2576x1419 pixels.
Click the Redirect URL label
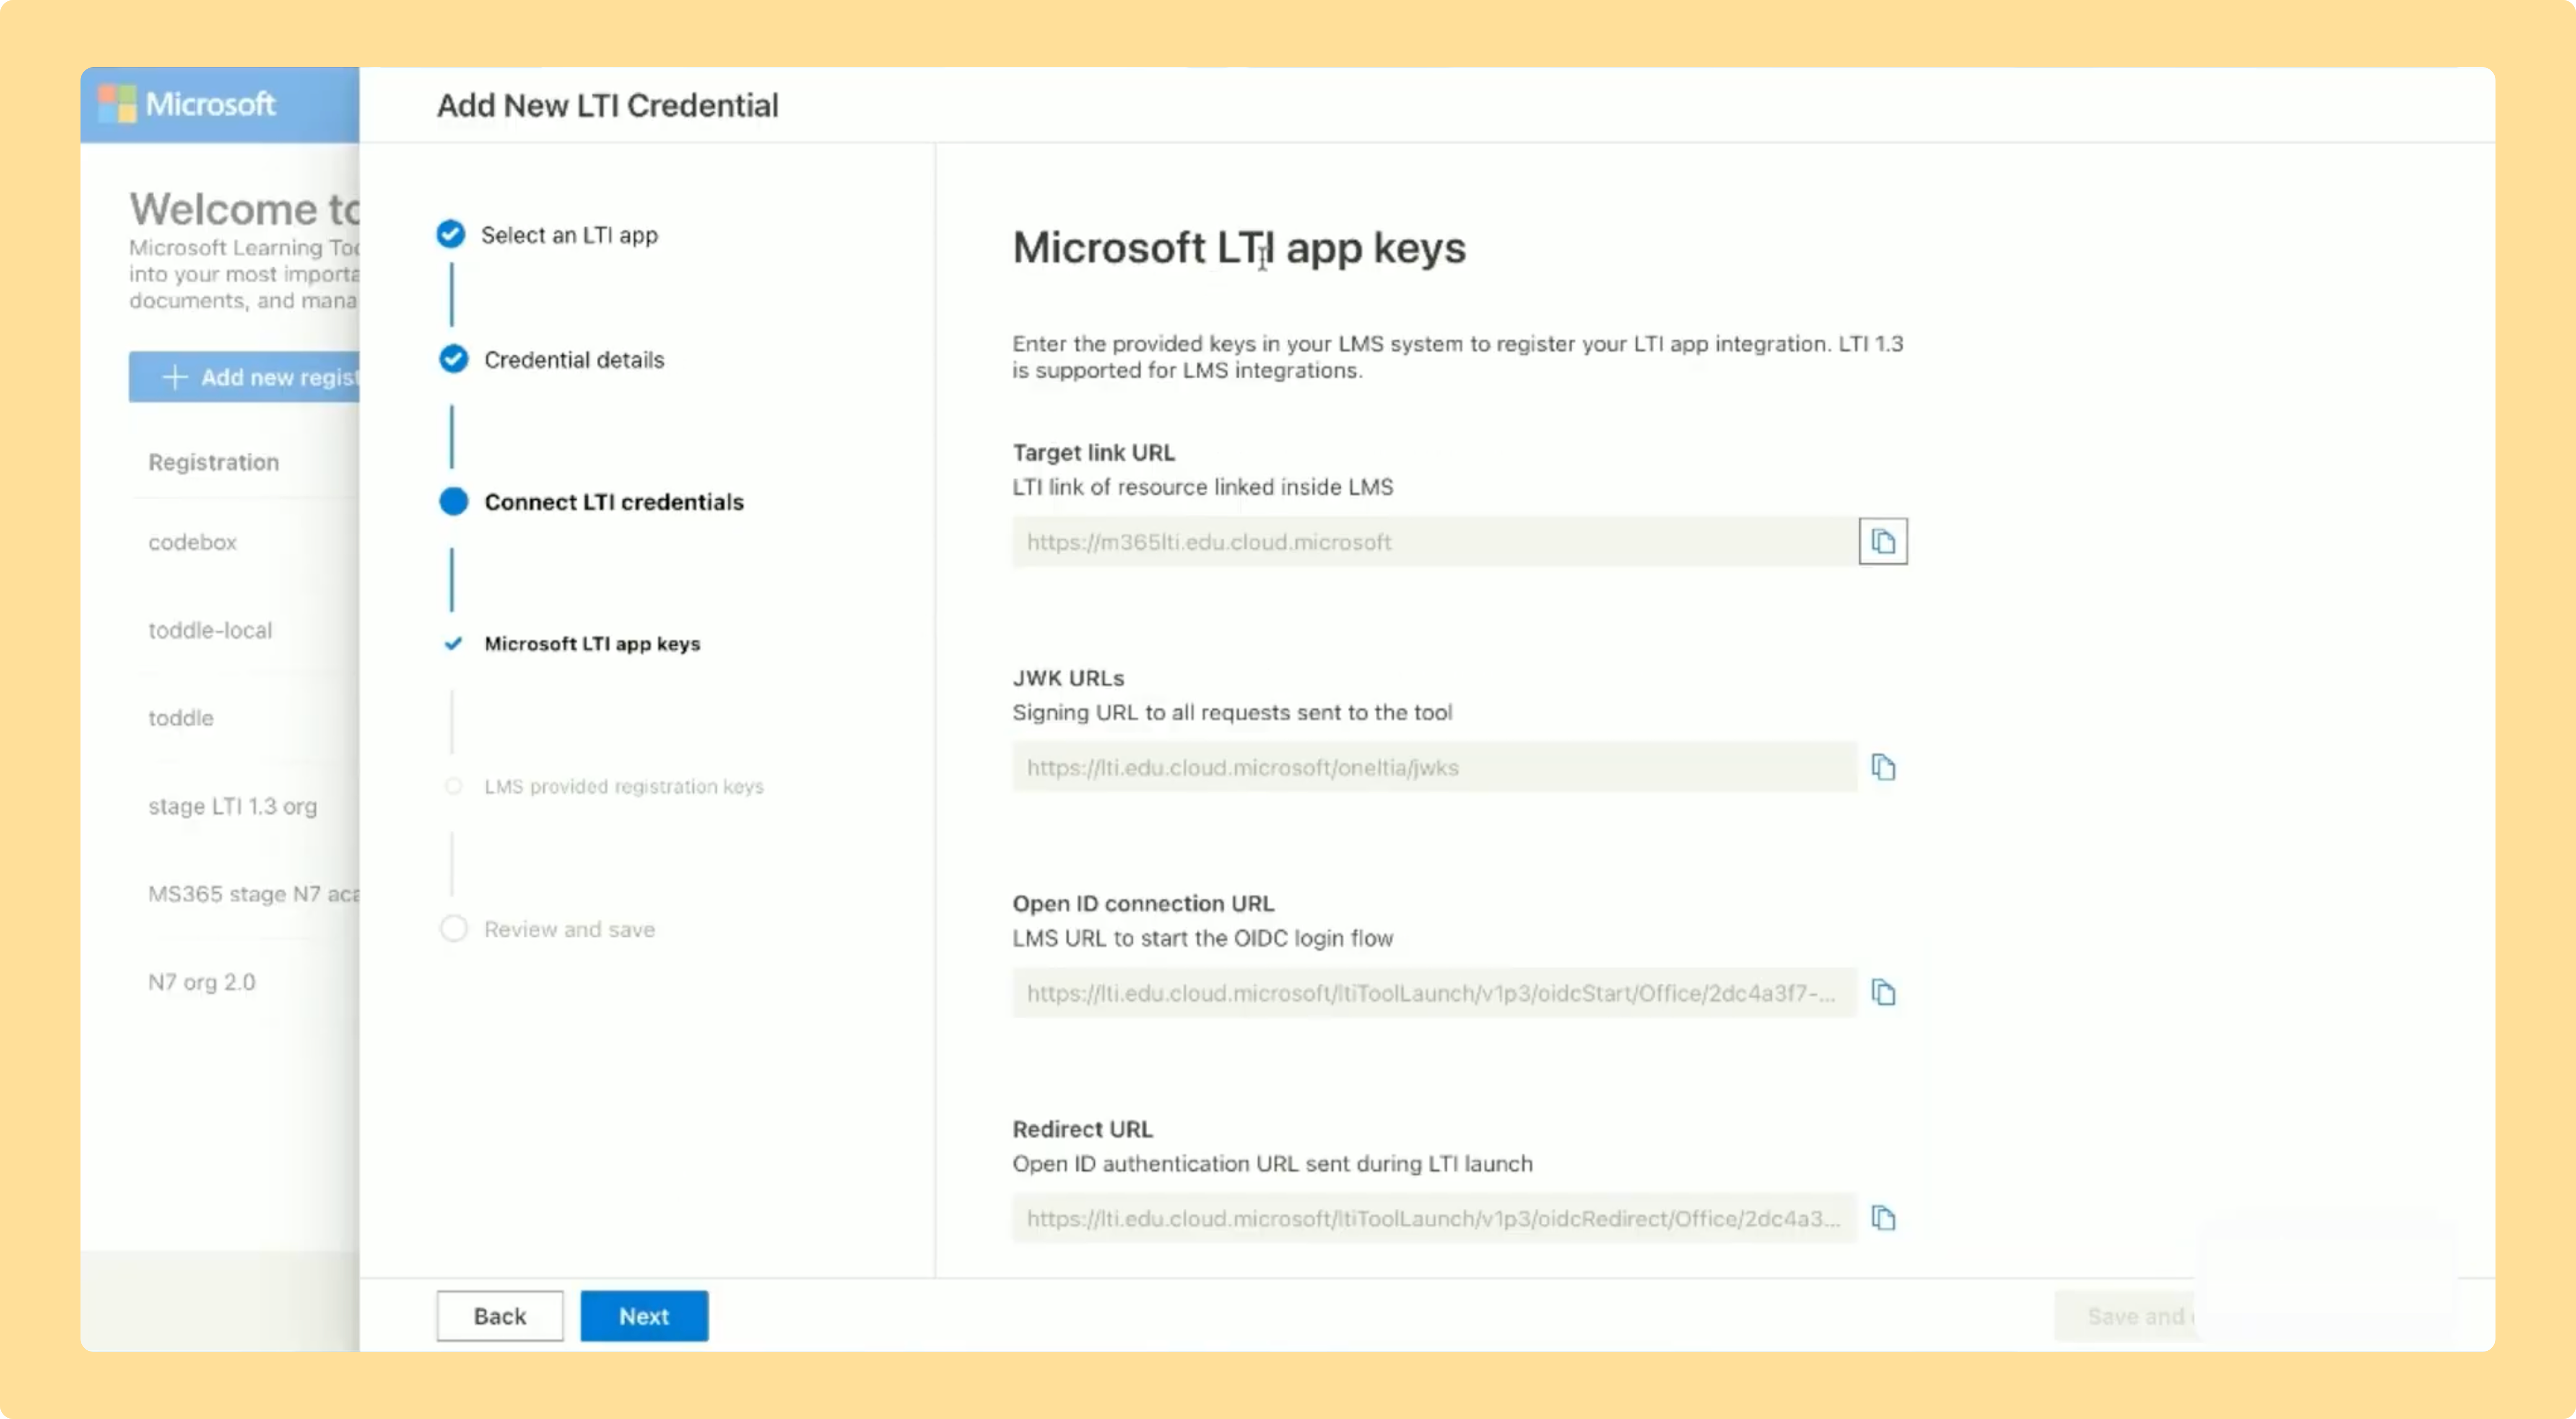pos(1083,1129)
